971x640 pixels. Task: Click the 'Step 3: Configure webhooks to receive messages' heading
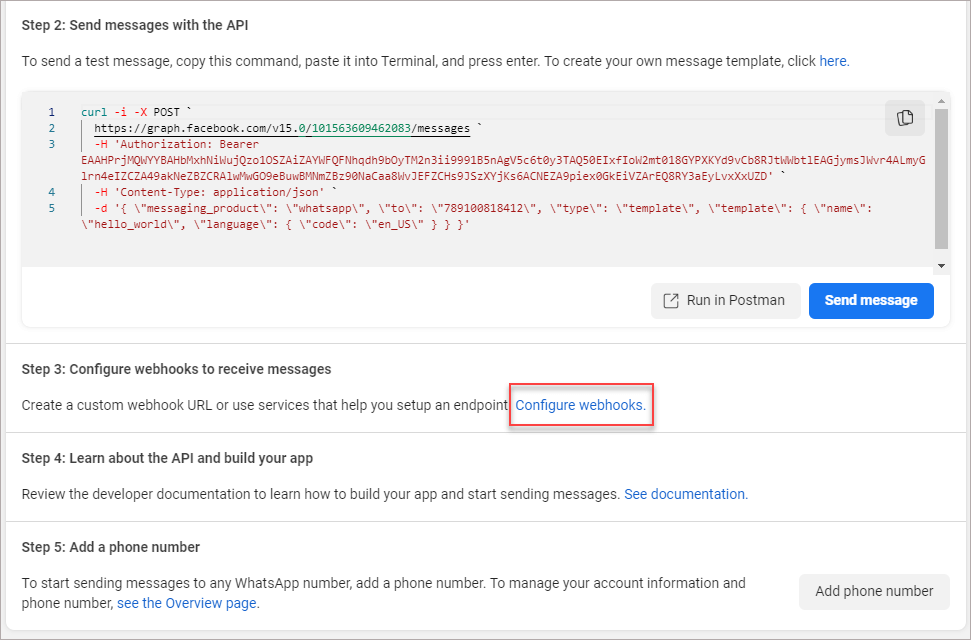pyautogui.click(x=176, y=369)
